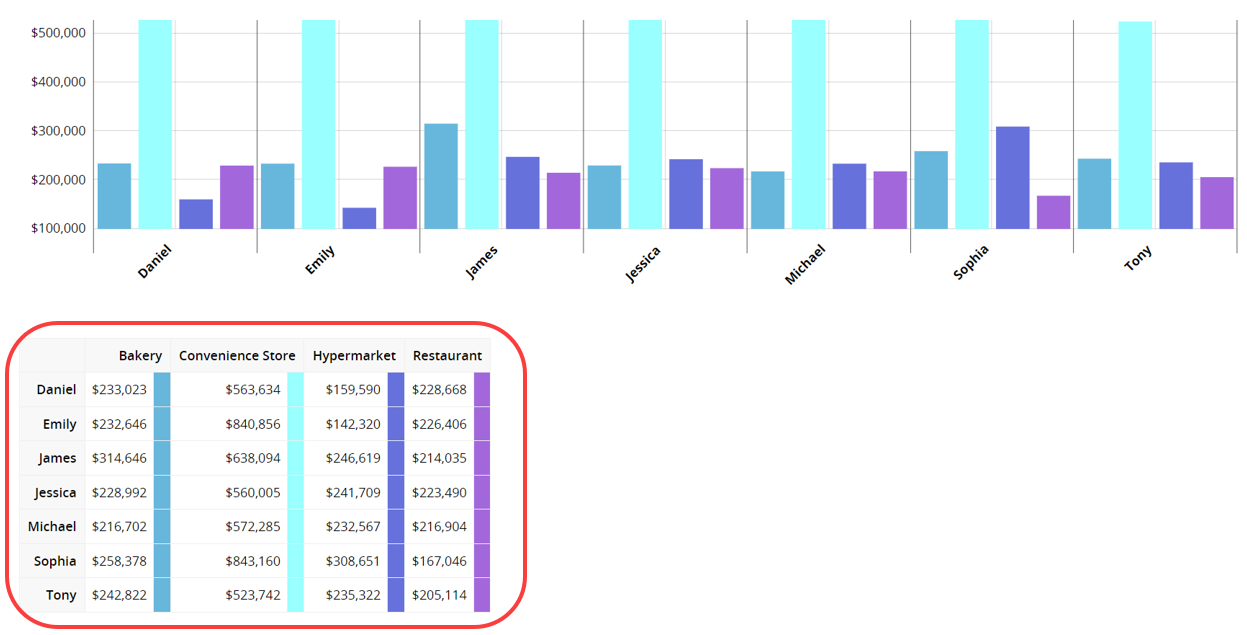Click Emily's cyan Convenience Store swatch in table
The image size is (1247, 635).
click(x=295, y=424)
